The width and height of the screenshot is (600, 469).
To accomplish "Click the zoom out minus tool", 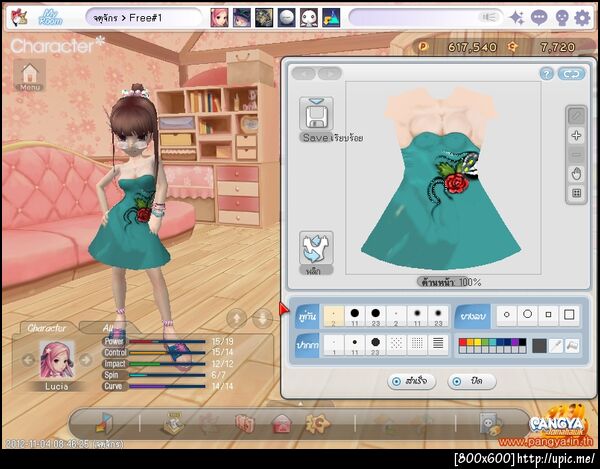I will point(576,155).
